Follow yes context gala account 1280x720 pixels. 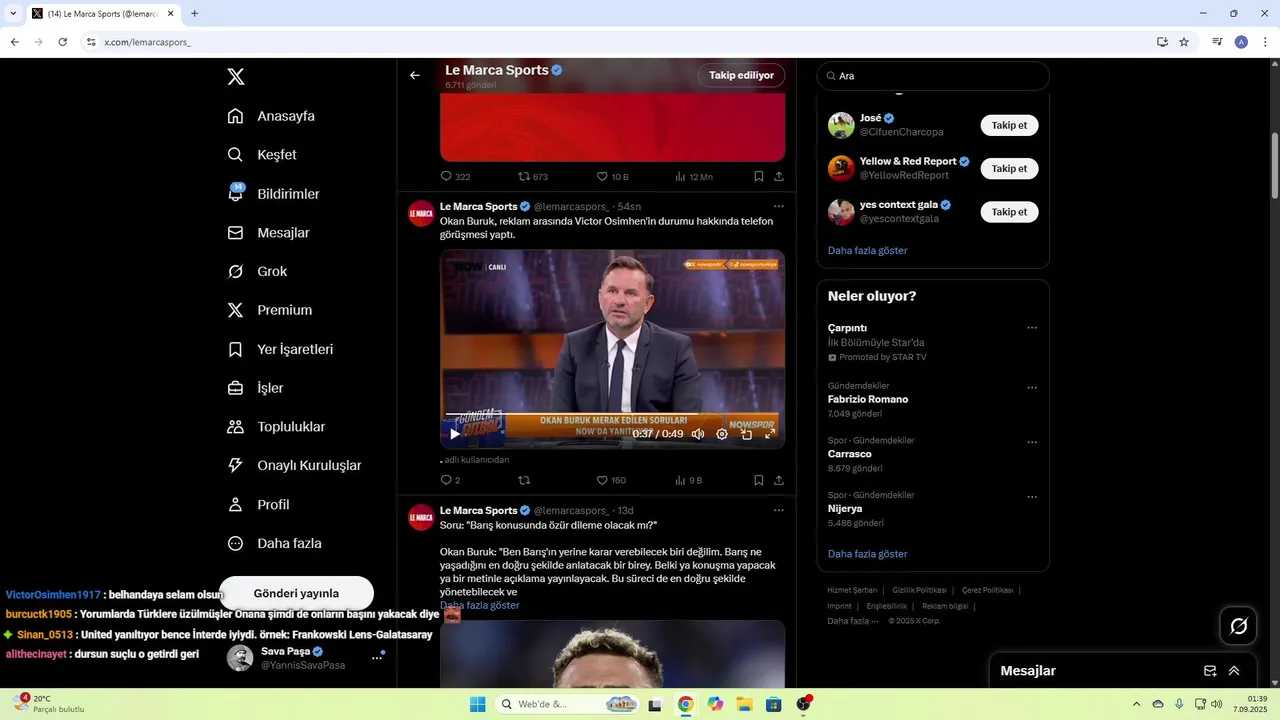[1009, 212]
